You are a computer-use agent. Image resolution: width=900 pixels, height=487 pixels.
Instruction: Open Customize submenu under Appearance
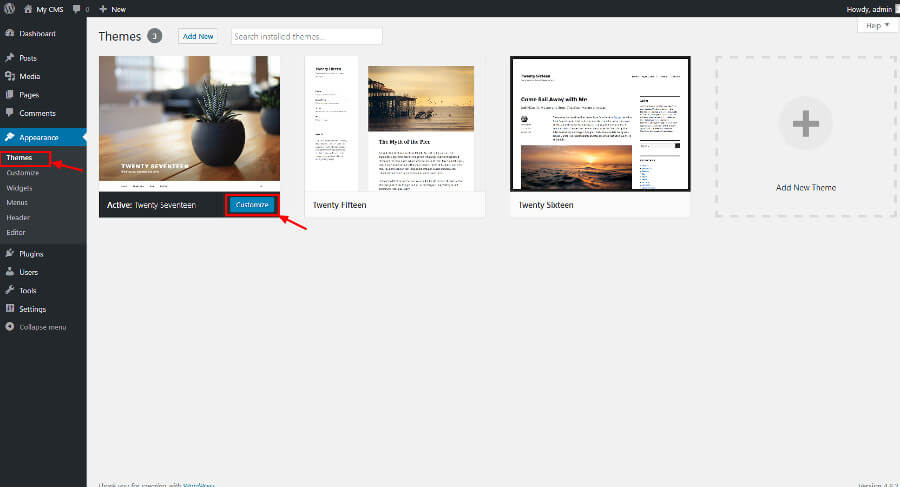tap(23, 173)
